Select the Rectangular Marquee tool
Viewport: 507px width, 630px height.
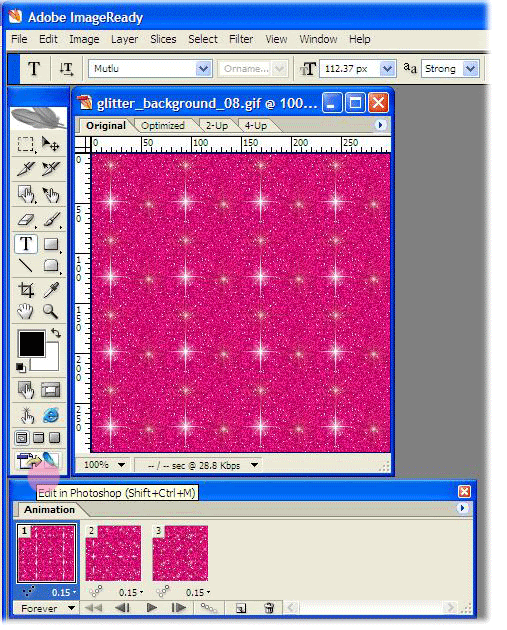click(26, 144)
